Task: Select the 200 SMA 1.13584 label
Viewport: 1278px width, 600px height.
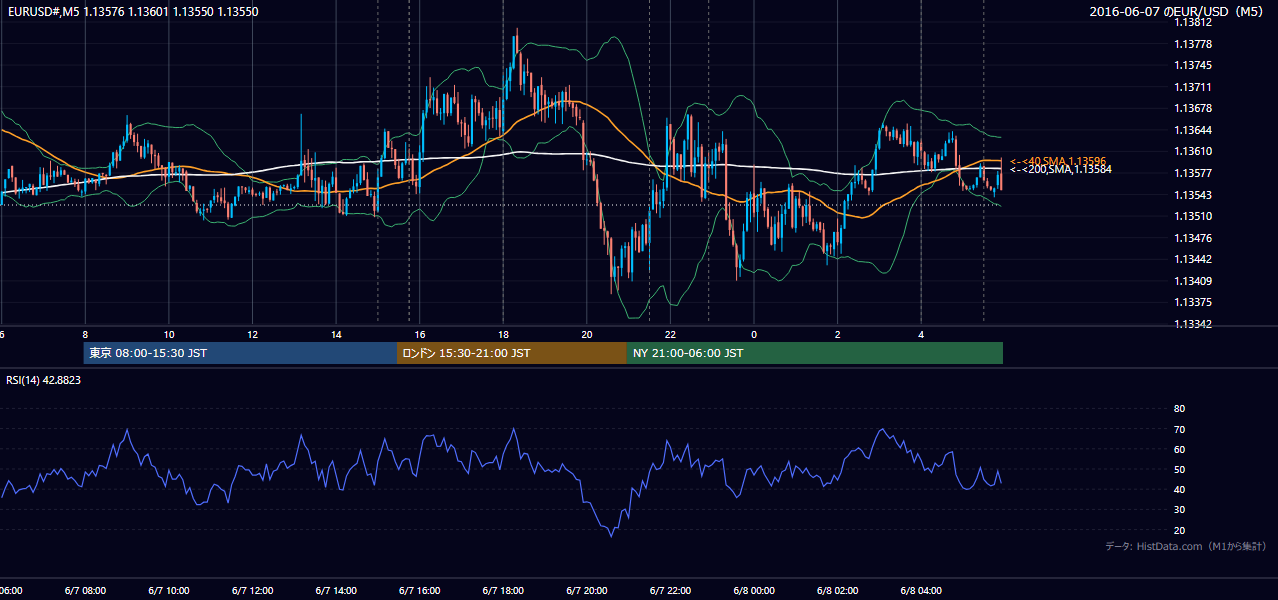Action: [1061, 170]
